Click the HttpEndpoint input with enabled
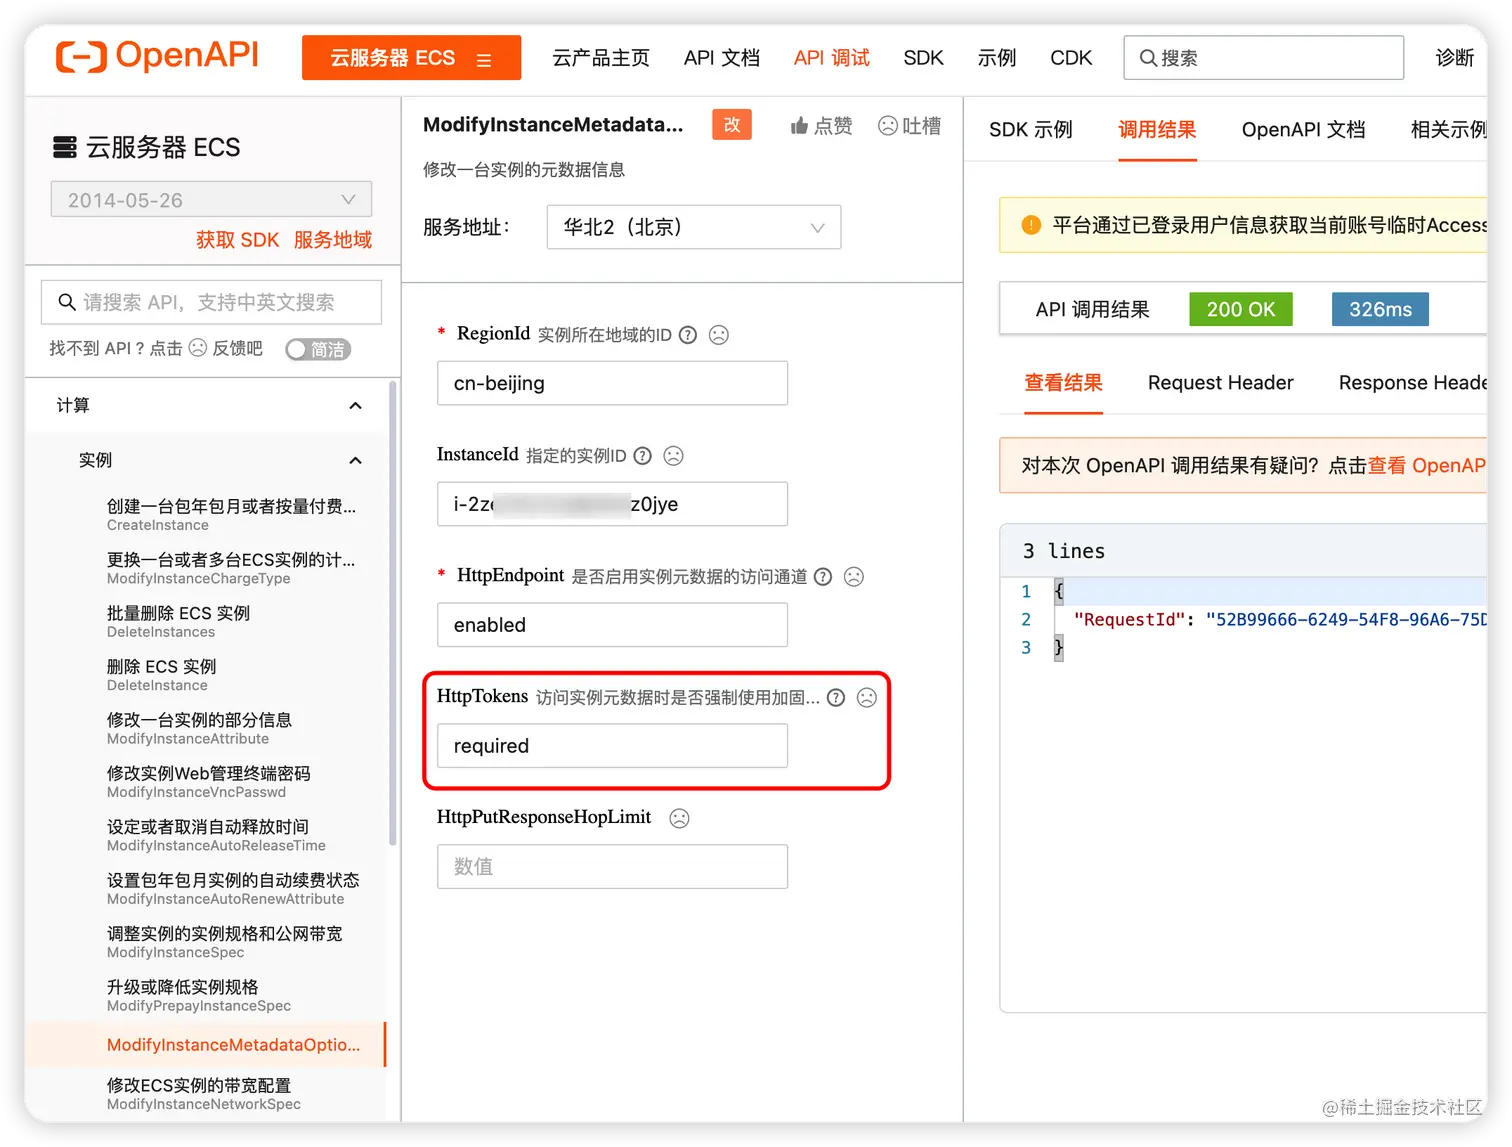 tap(612, 625)
